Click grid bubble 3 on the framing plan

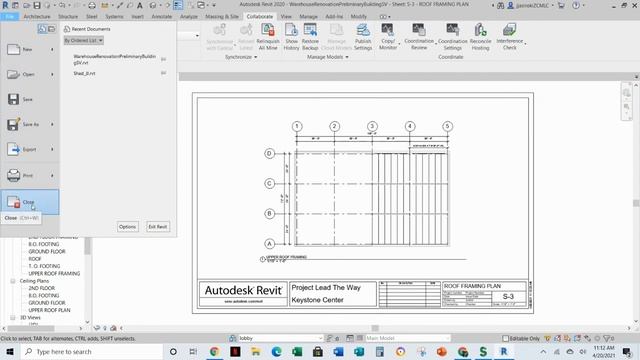point(372,127)
